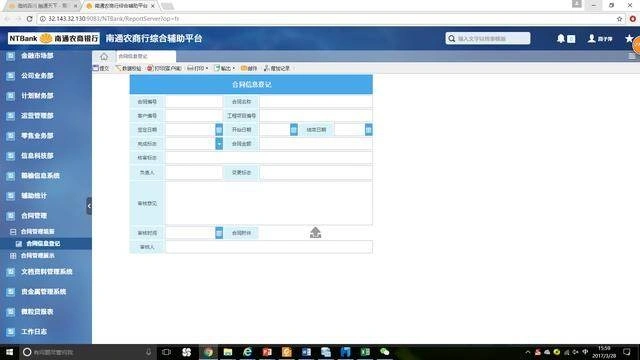
Task: Open 文档资料管理系统 in the sidebar
Action: tap(46, 271)
